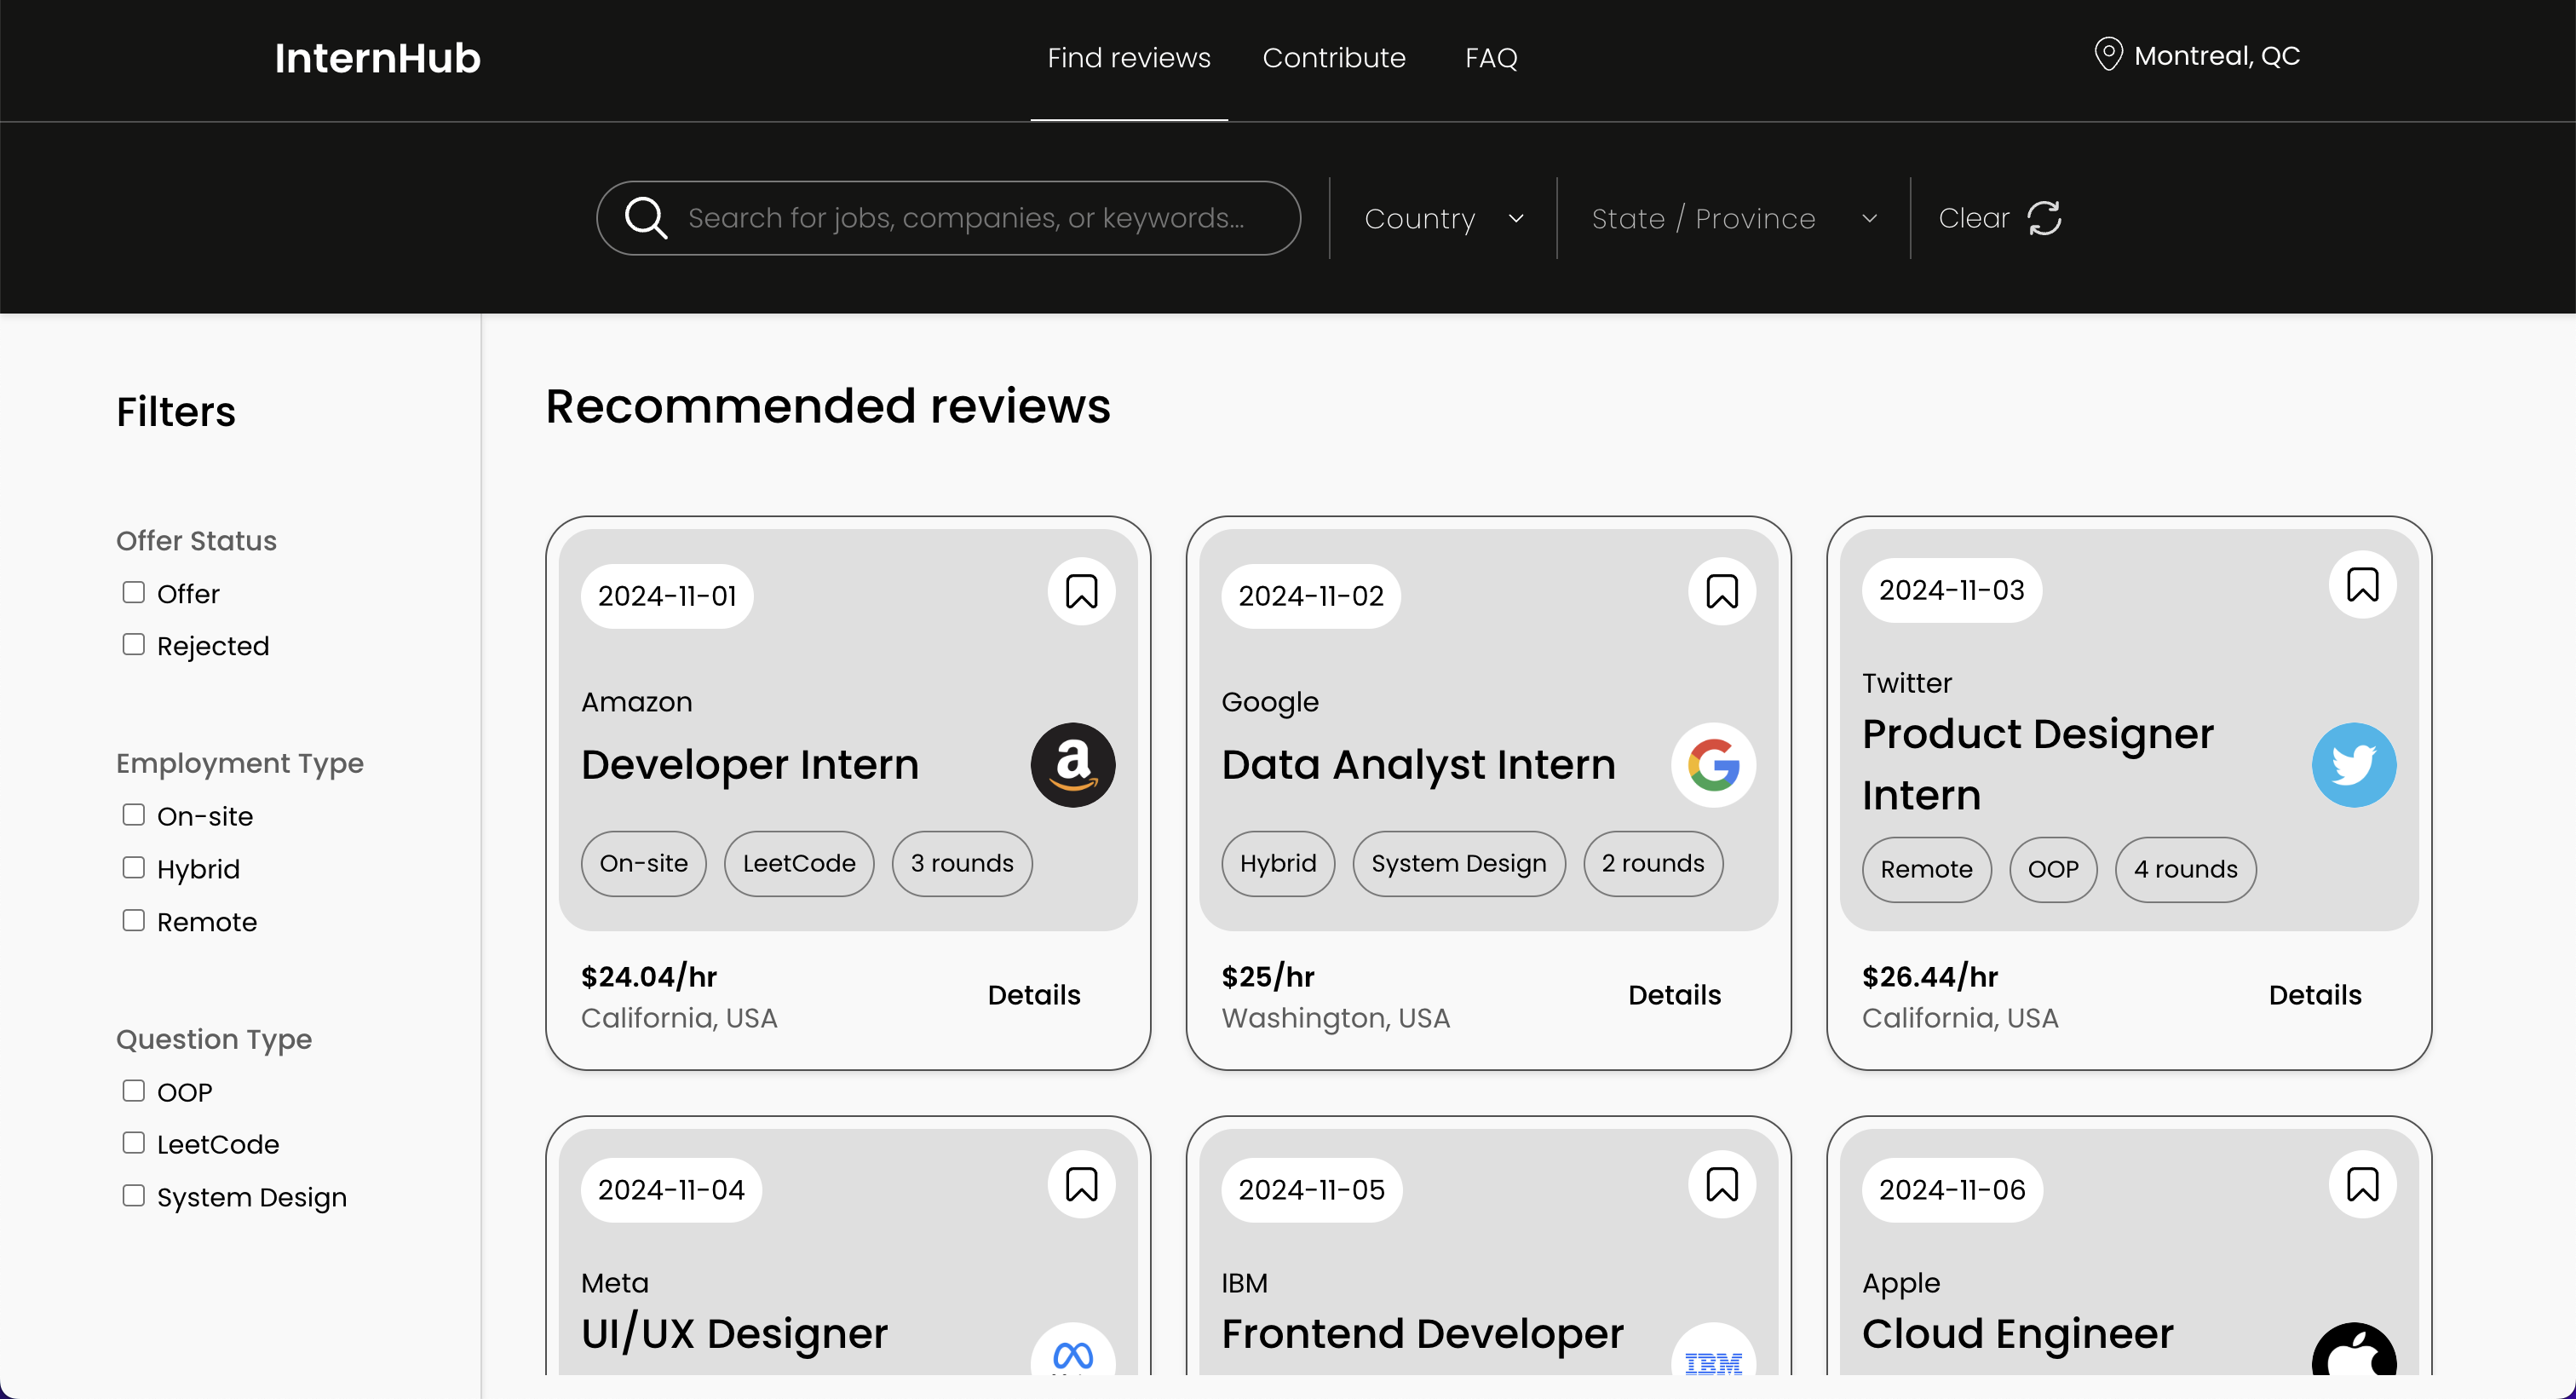Open the FAQ page

[x=1490, y=58]
